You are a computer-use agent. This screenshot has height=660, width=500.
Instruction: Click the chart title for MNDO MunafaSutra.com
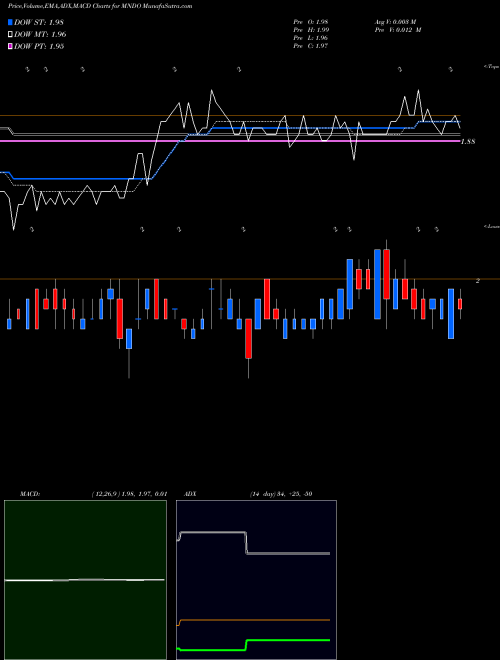point(100,6)
